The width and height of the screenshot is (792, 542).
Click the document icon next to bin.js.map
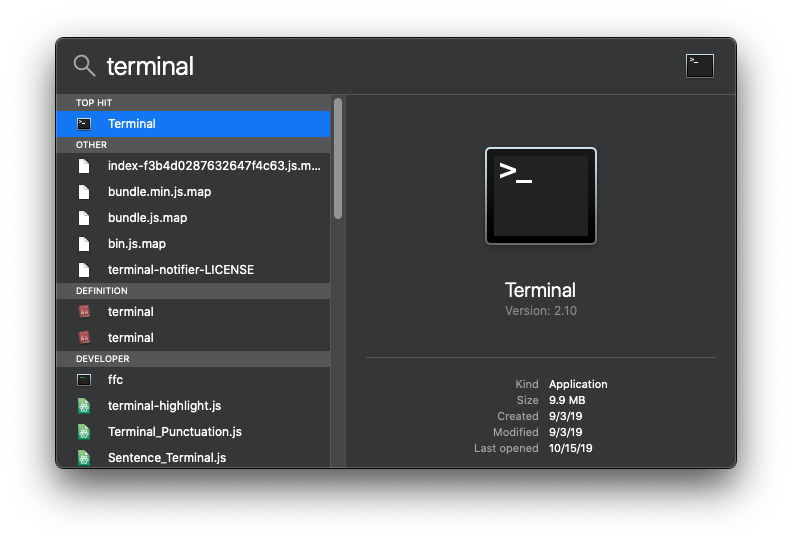coord(84,244)
